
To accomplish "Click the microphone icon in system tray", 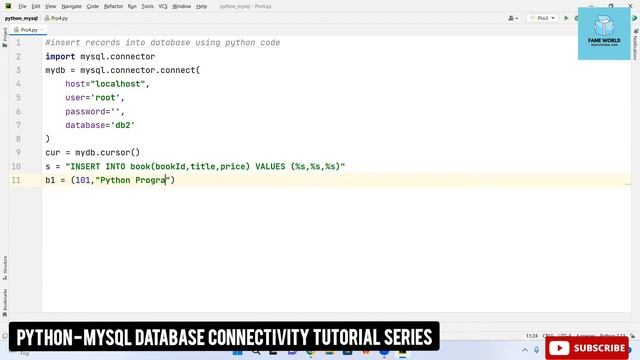I will click(537, 350).
